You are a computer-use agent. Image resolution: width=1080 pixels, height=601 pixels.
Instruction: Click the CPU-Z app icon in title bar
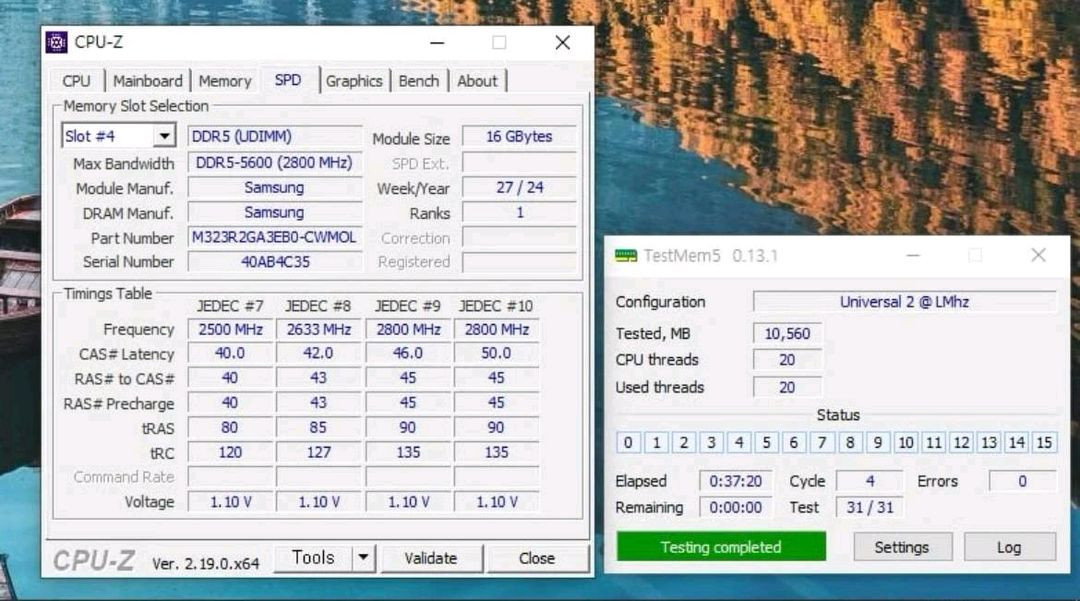tap(56, 42)
